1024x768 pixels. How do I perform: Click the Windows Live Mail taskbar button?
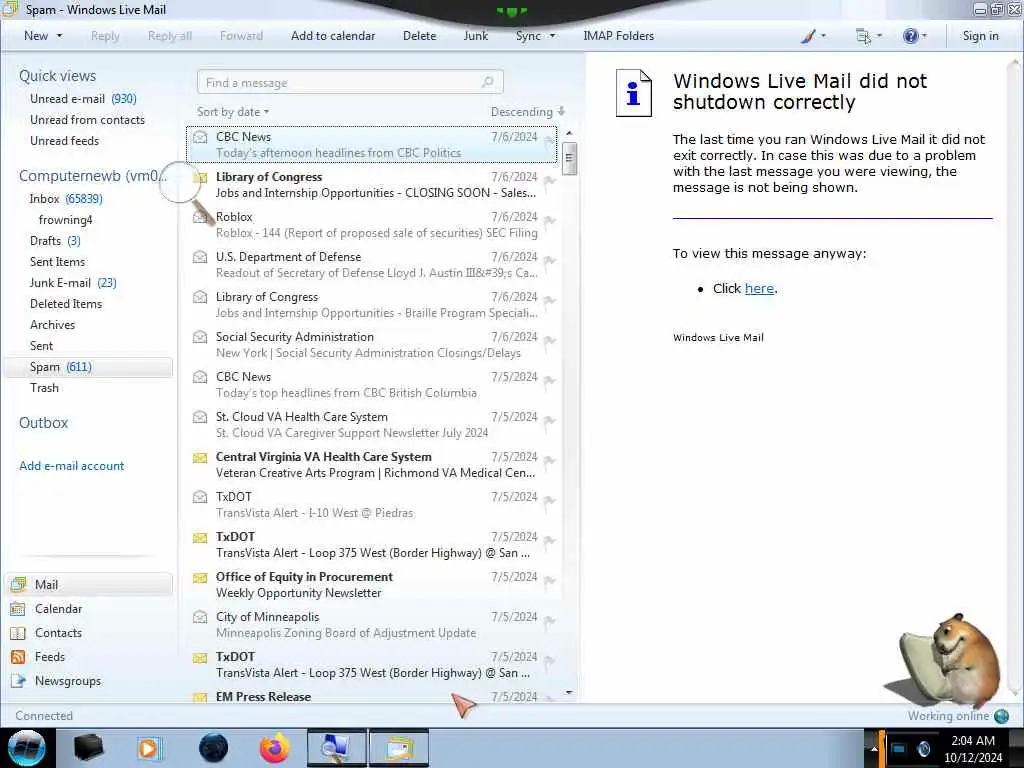pos(399,748)
